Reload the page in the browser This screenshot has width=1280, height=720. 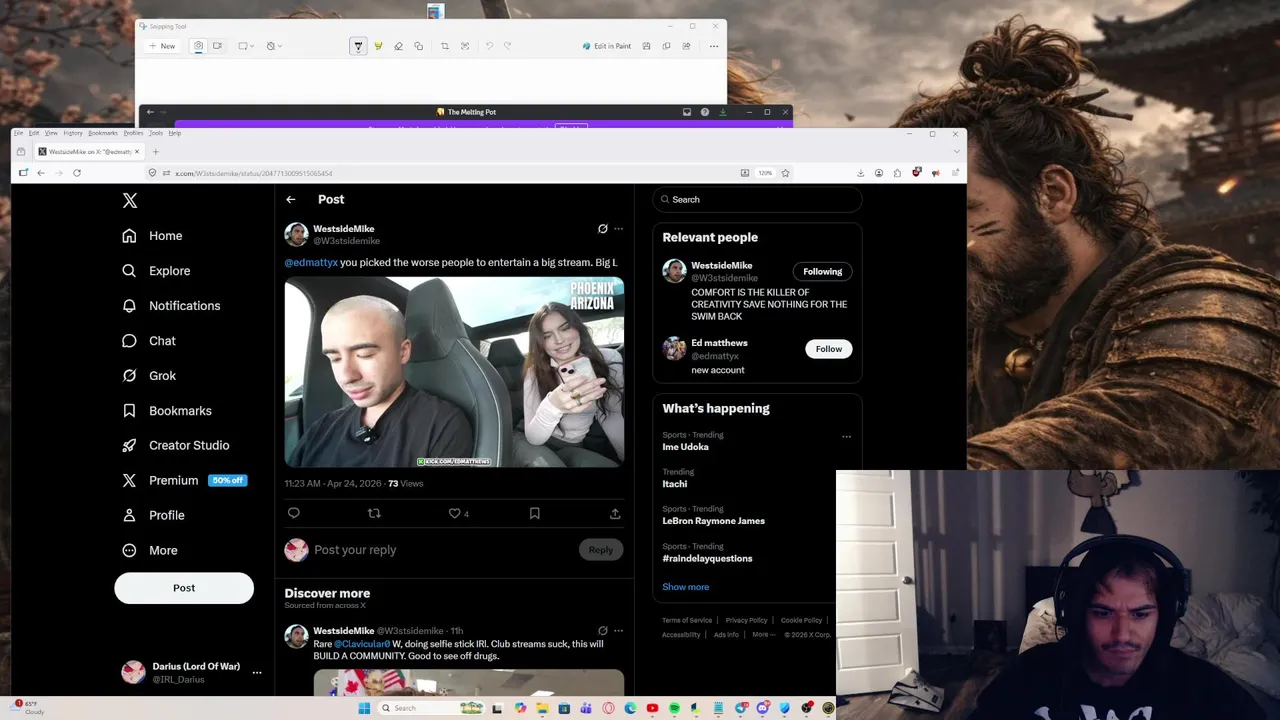[x=77, y=173]
